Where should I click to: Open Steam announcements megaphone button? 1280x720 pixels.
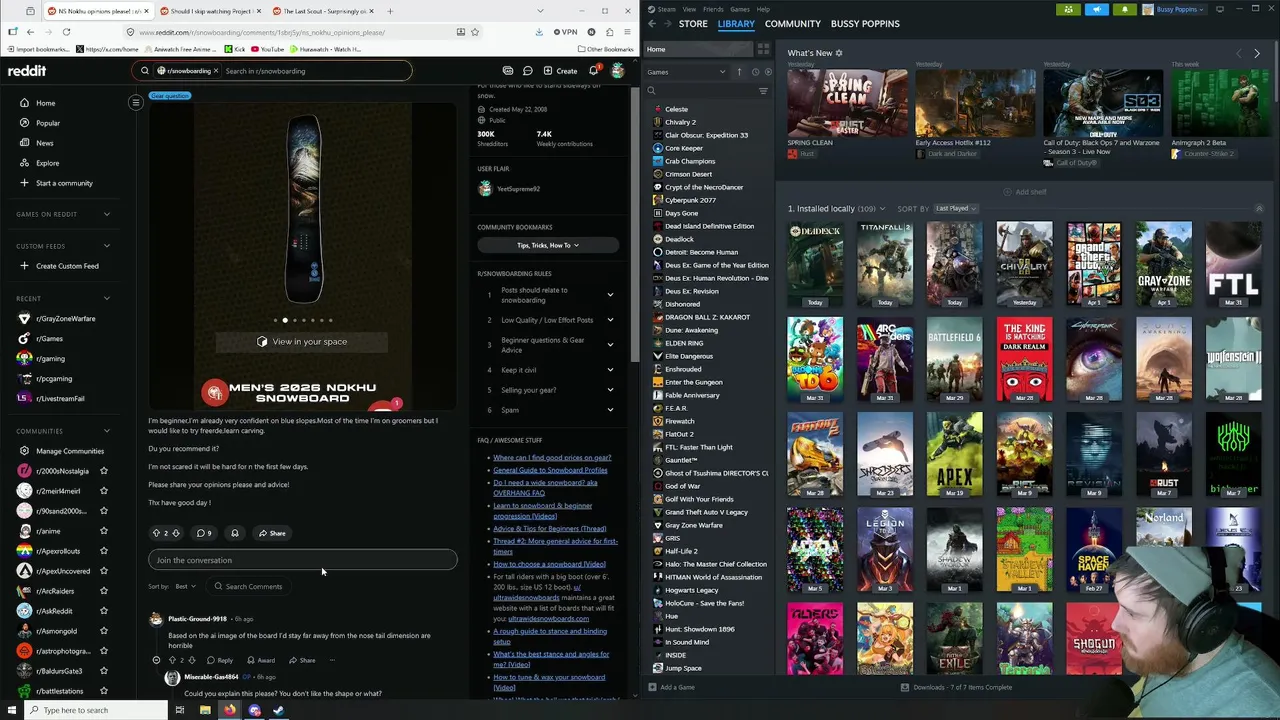point(1097,9)
